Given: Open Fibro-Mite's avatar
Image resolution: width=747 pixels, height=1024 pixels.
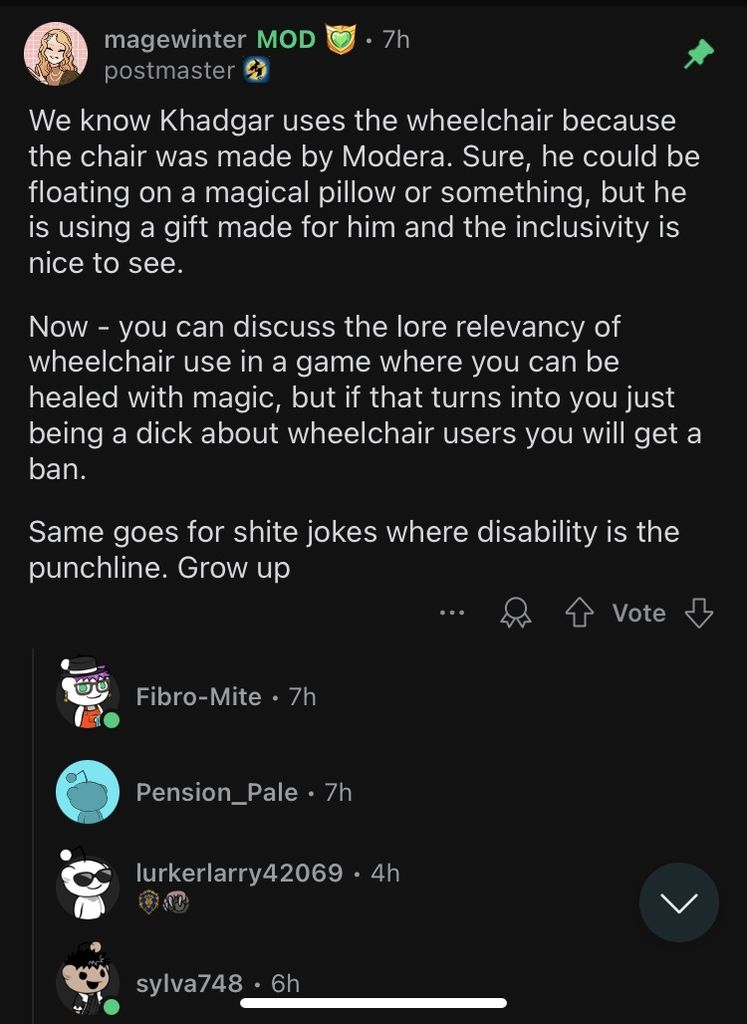Looking at the screenshot, I should [x=87, y=692].
